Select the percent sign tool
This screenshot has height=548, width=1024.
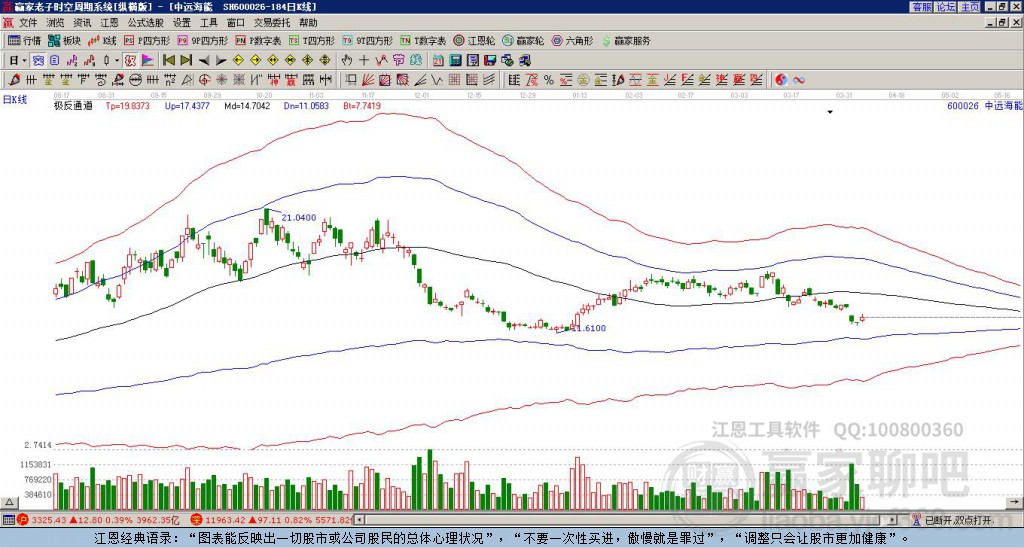point(549,80)
